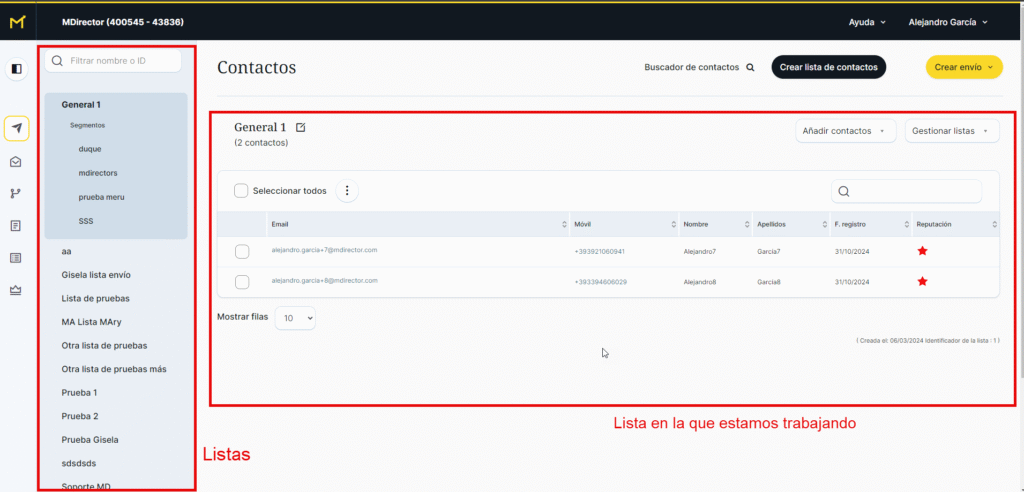Screen dimensions: 1024x492
Task: Open the Gestionar listas dropdown
Action: point(951,131)
